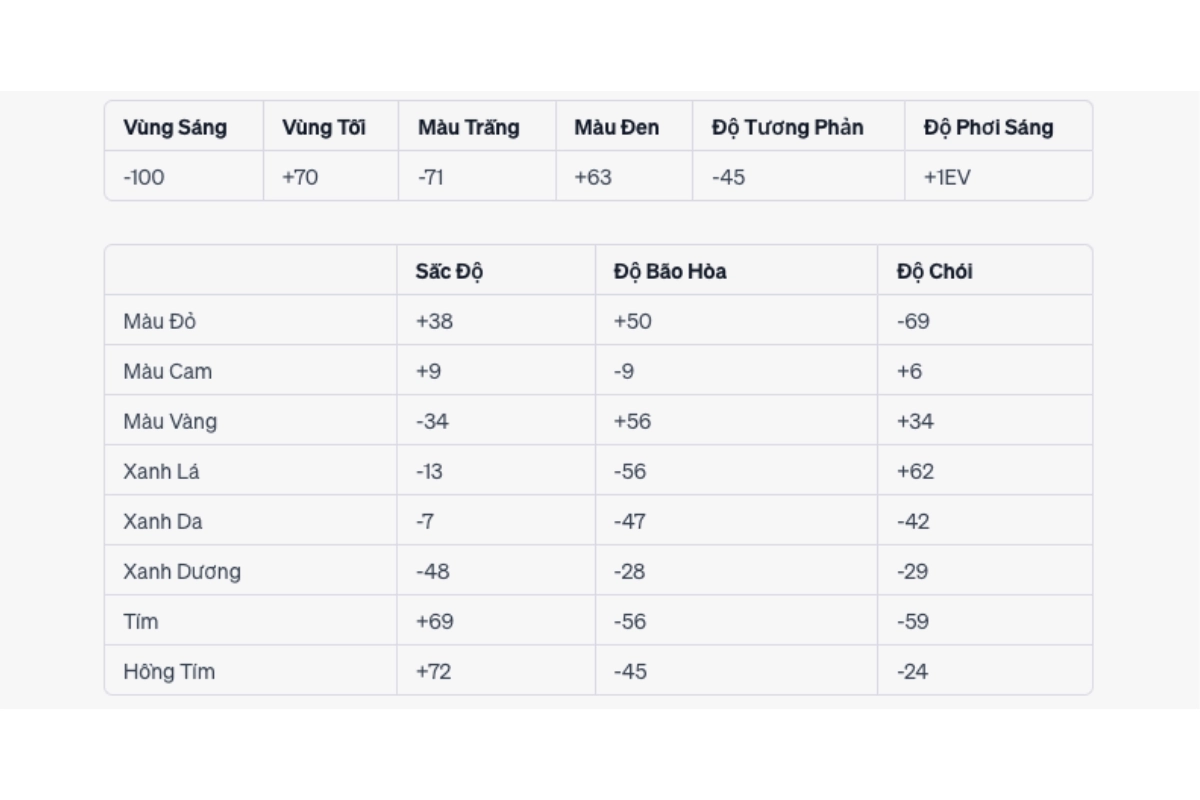Click the Độ Chói column header
1200x800 pixels.
935,272
